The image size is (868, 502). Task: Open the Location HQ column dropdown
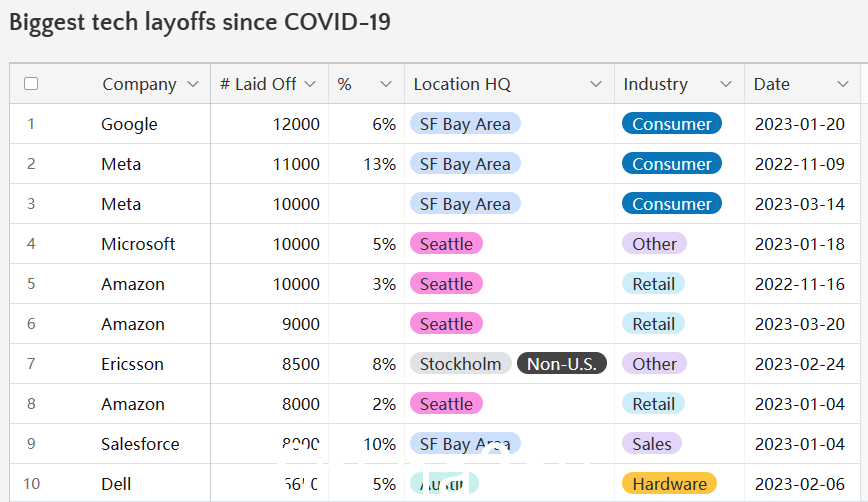click(x=596, y=84)
